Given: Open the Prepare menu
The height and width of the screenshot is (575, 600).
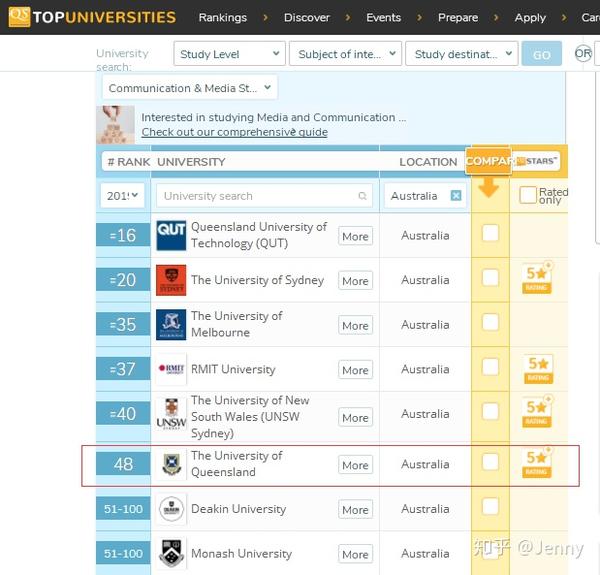Looking at the screenshot, I should (458, 18).
